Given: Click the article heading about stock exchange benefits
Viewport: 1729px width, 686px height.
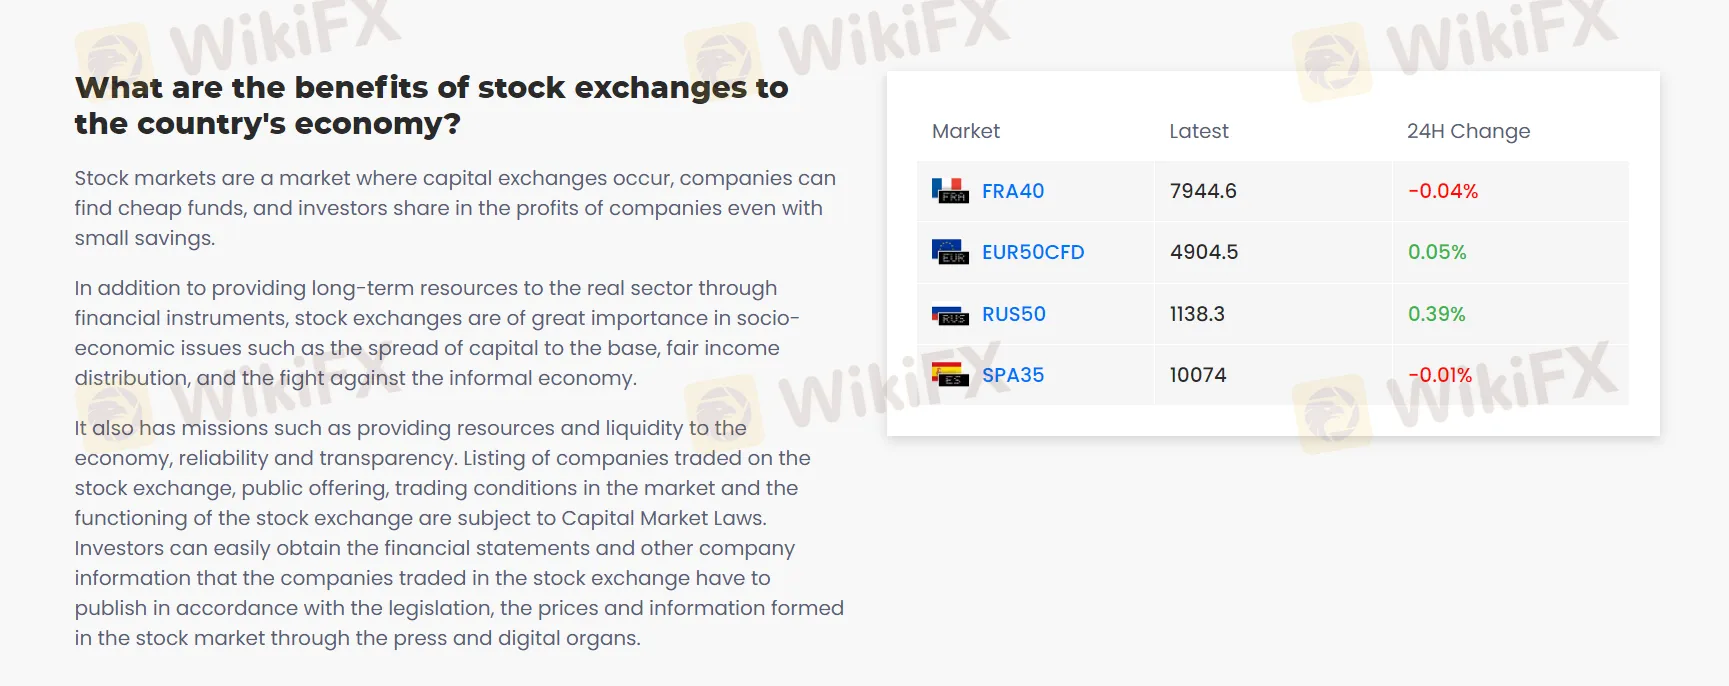Looking at the screenshot, I should coord(431,105).
